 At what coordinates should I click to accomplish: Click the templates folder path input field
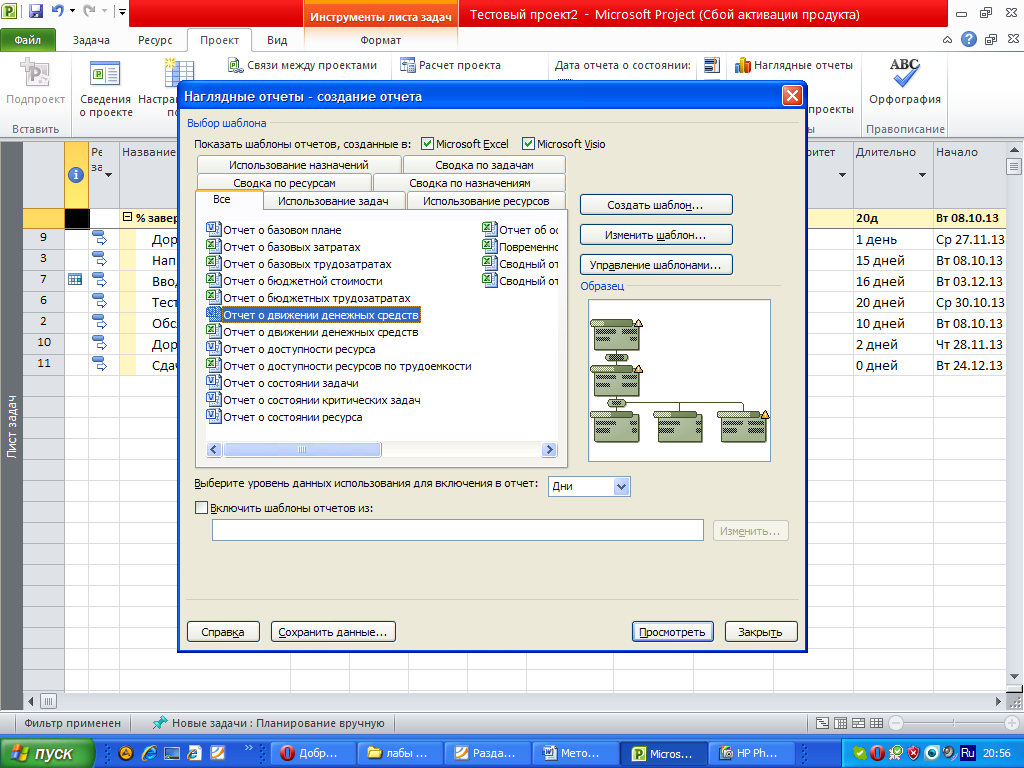coord(457,530)
